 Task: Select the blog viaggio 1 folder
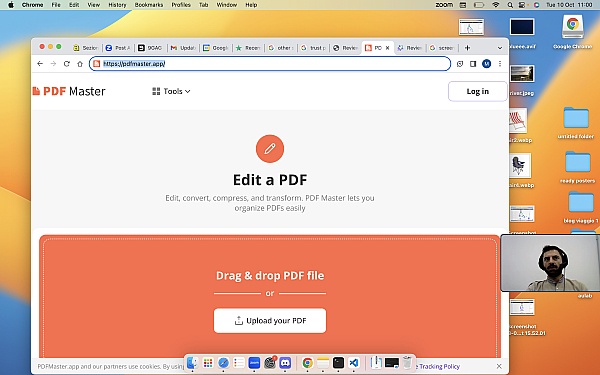point(580,207)
